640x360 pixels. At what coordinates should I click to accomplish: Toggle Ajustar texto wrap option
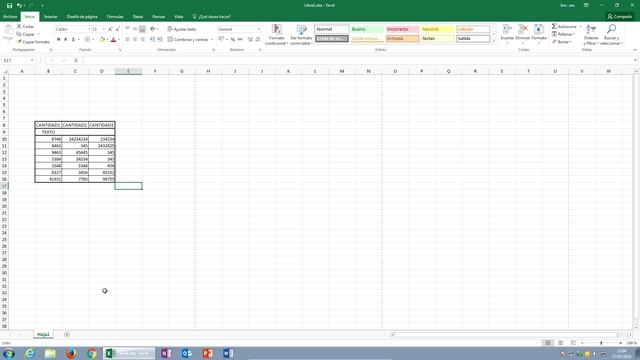pos(182,29)
